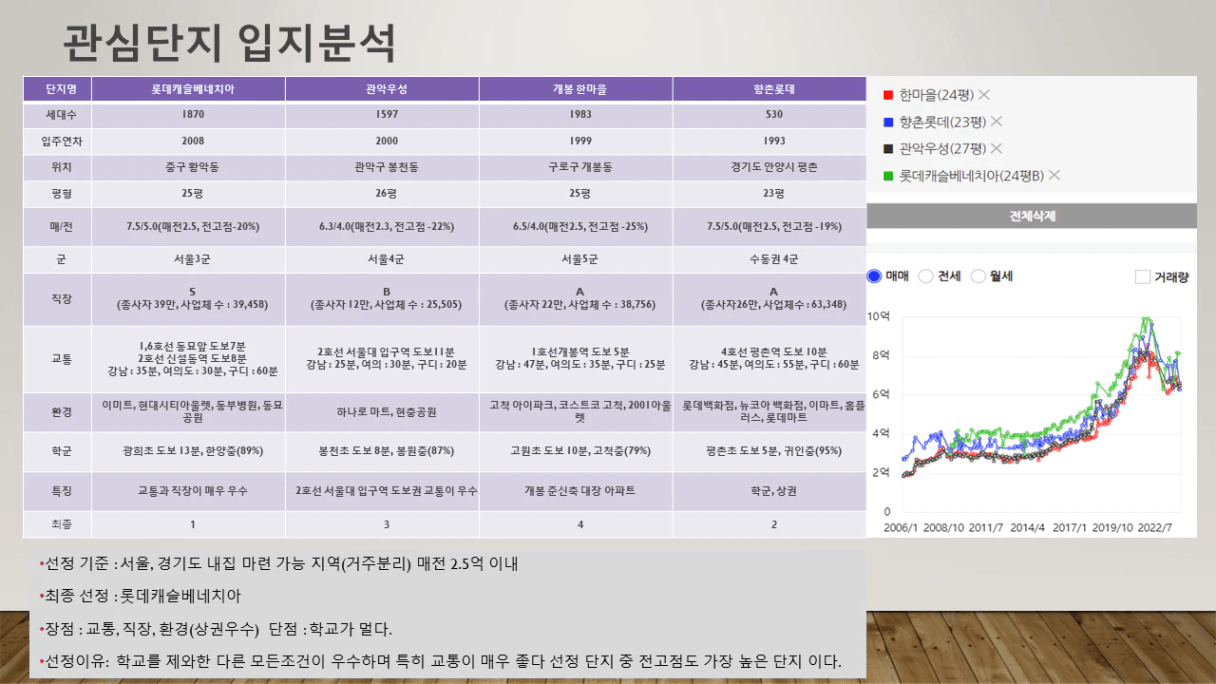Click the 최종 선정 : 롯데캐슬베네치아 line

click(140, 596)
